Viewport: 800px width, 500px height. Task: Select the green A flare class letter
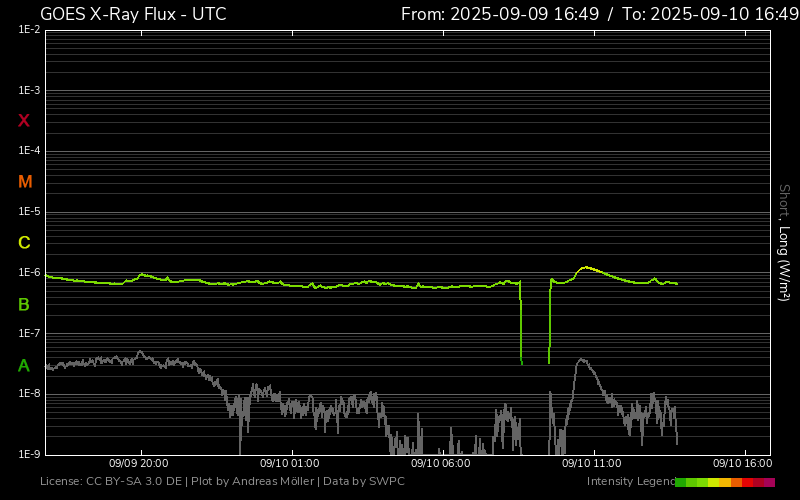pyautogui.click(x=24, y=365)
